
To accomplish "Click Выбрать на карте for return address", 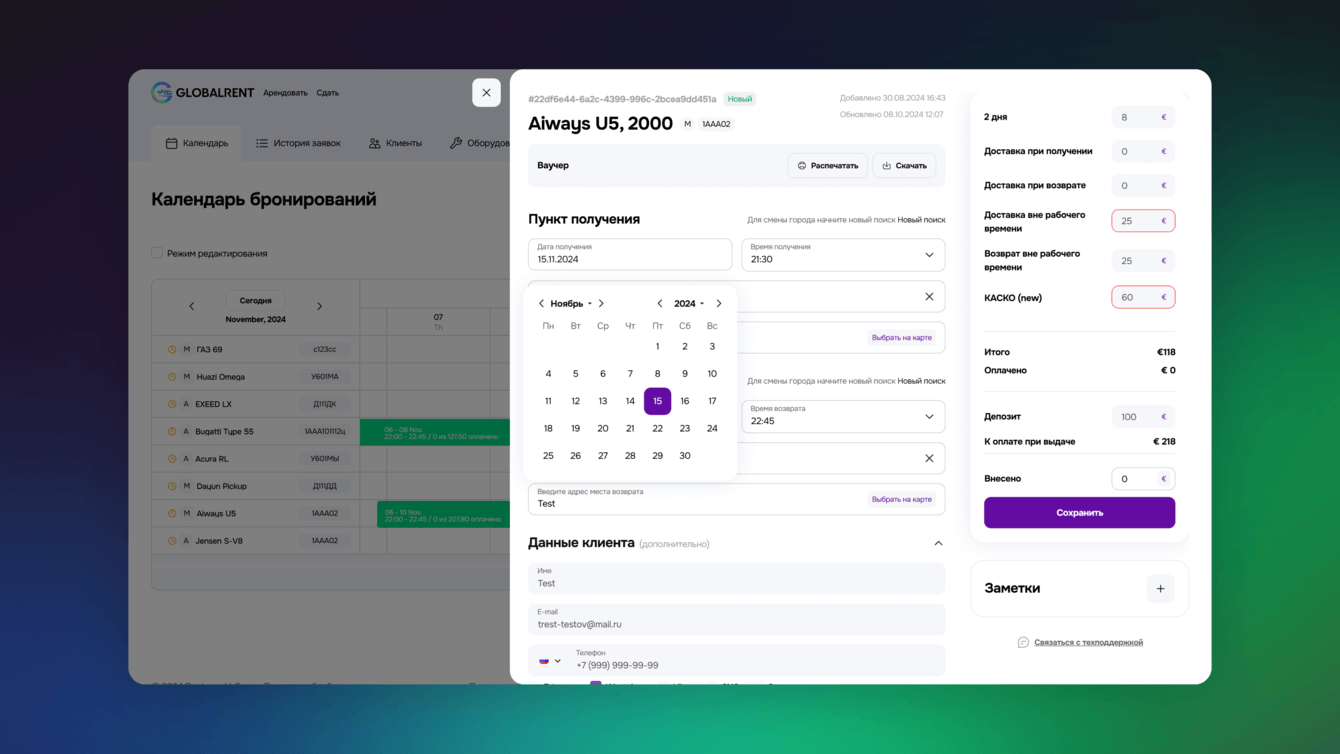I will 902,499.
